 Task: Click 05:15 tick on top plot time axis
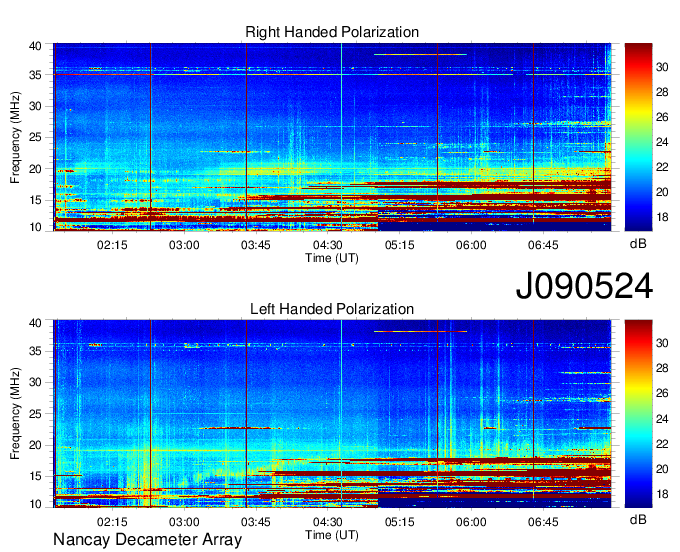399,245
